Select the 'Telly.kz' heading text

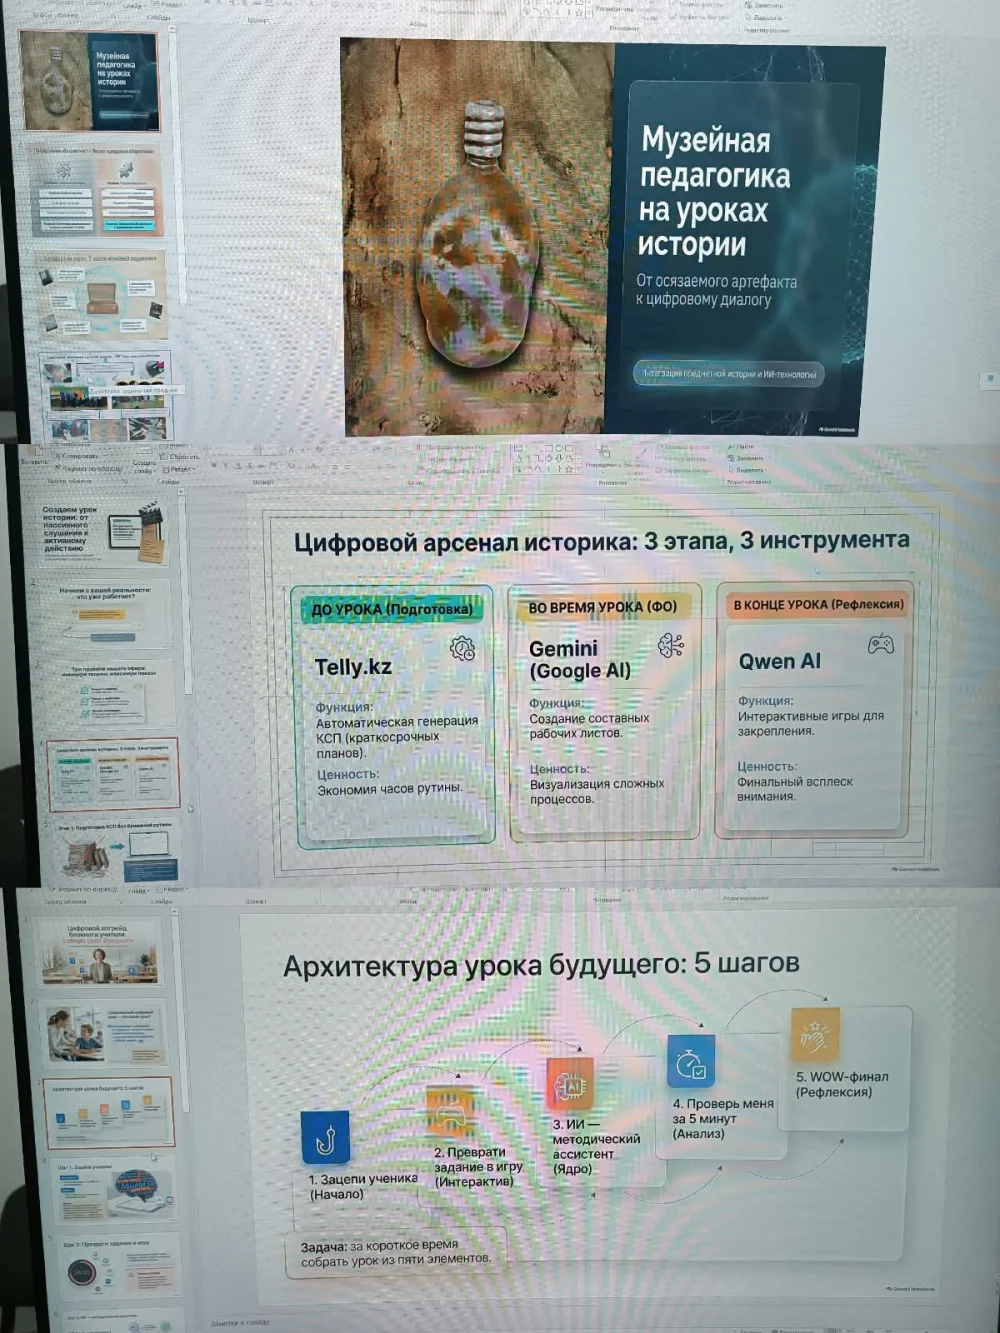(353, 667)
